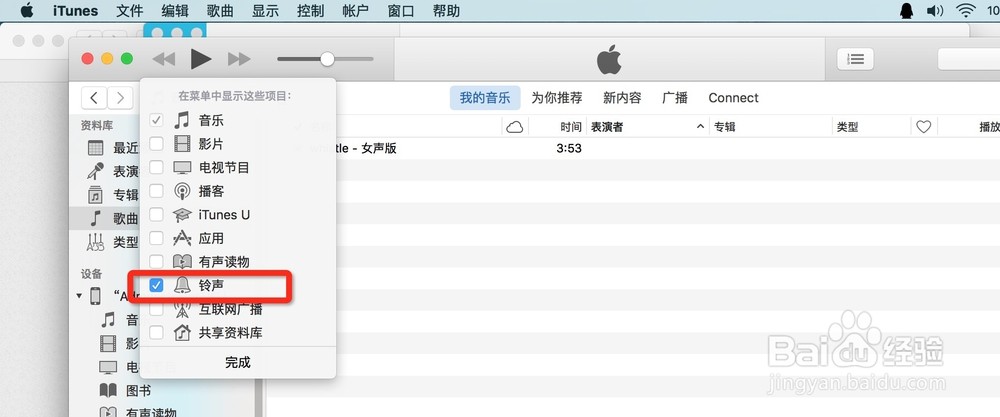Screen dimensions: 1000x417
Task: Click the house icon beside 共享资料库
Action: 182,332
